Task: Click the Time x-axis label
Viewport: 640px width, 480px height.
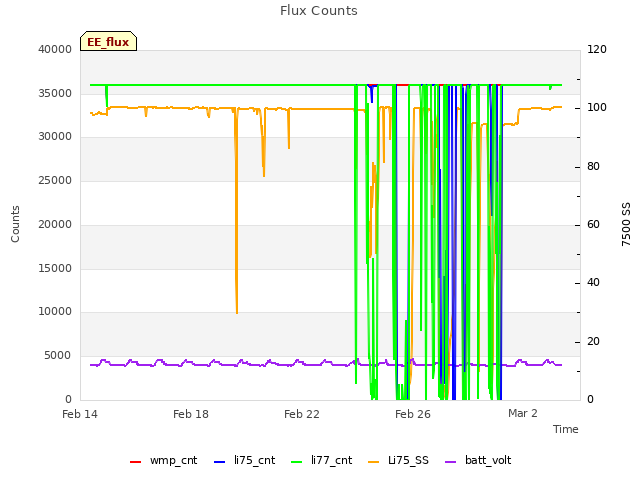Action: click(x=566, y=429)
